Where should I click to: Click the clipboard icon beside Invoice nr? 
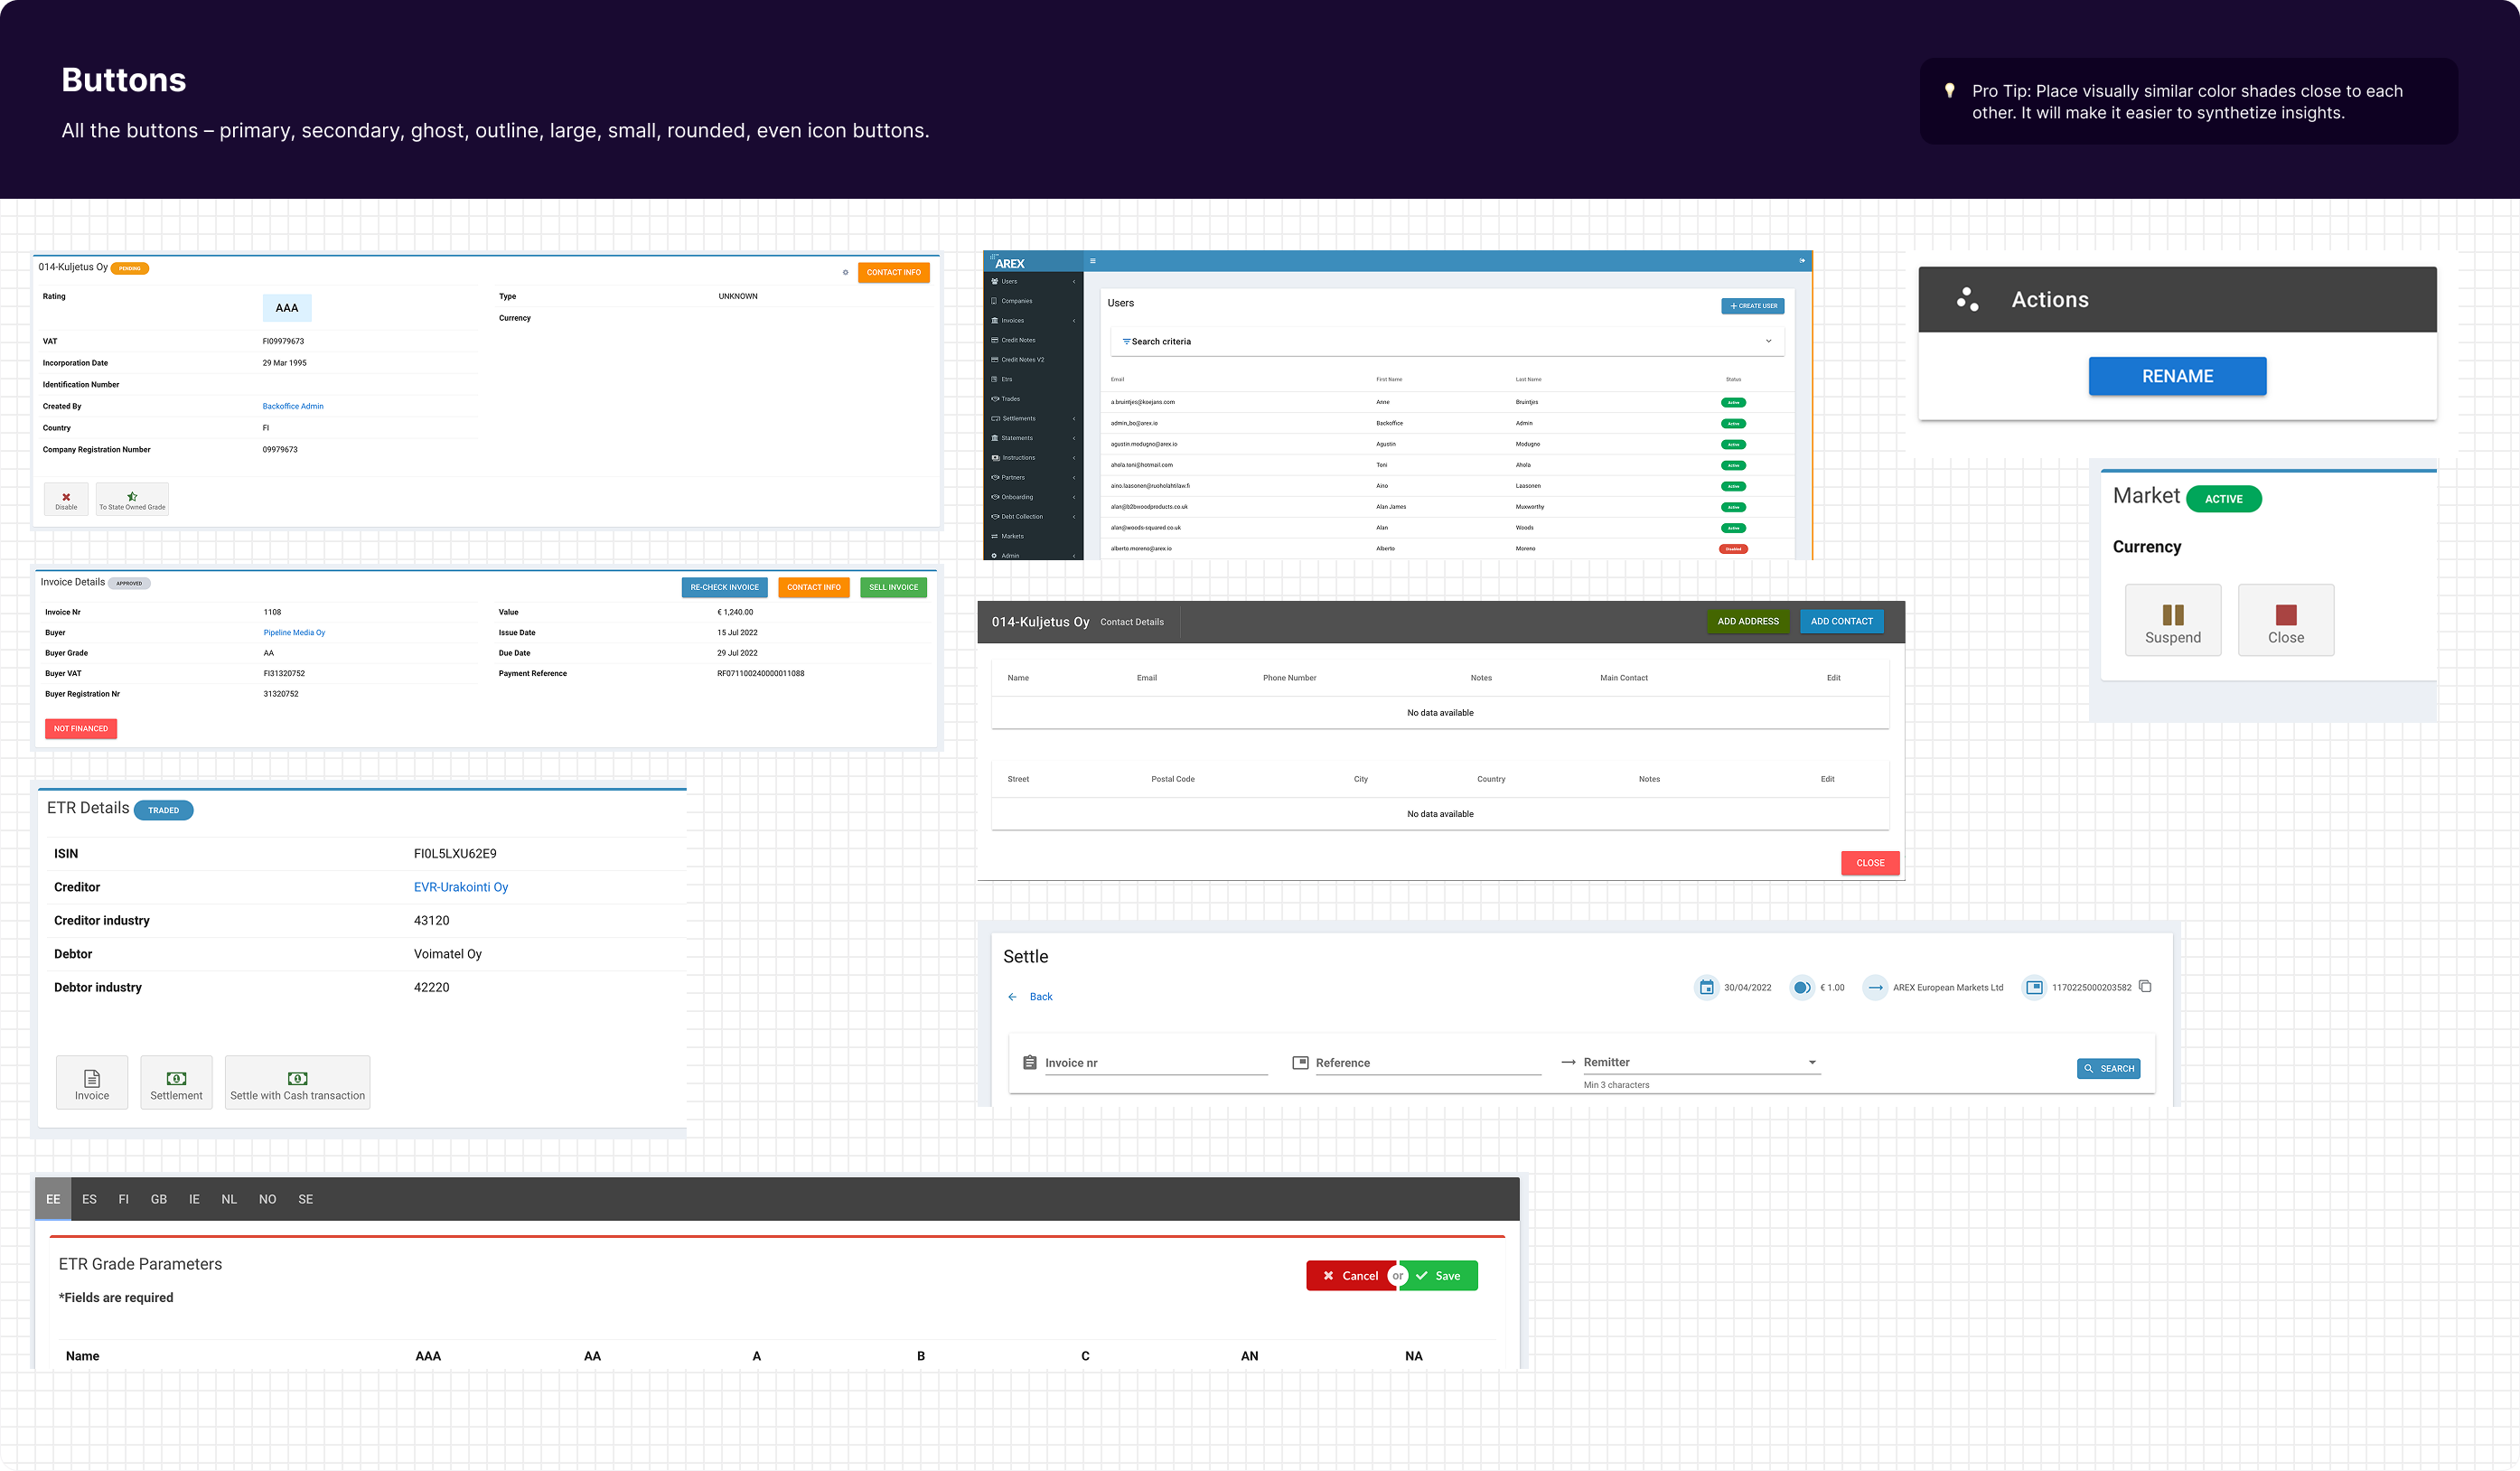pos(1030,1062)
